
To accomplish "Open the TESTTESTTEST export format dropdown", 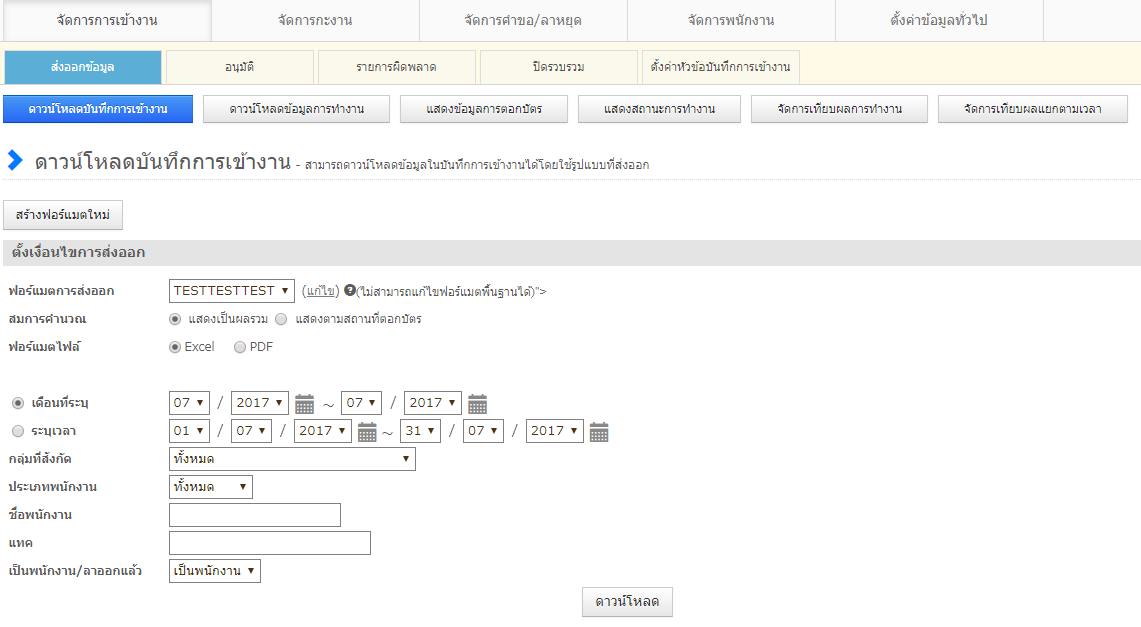I will 232,291.
